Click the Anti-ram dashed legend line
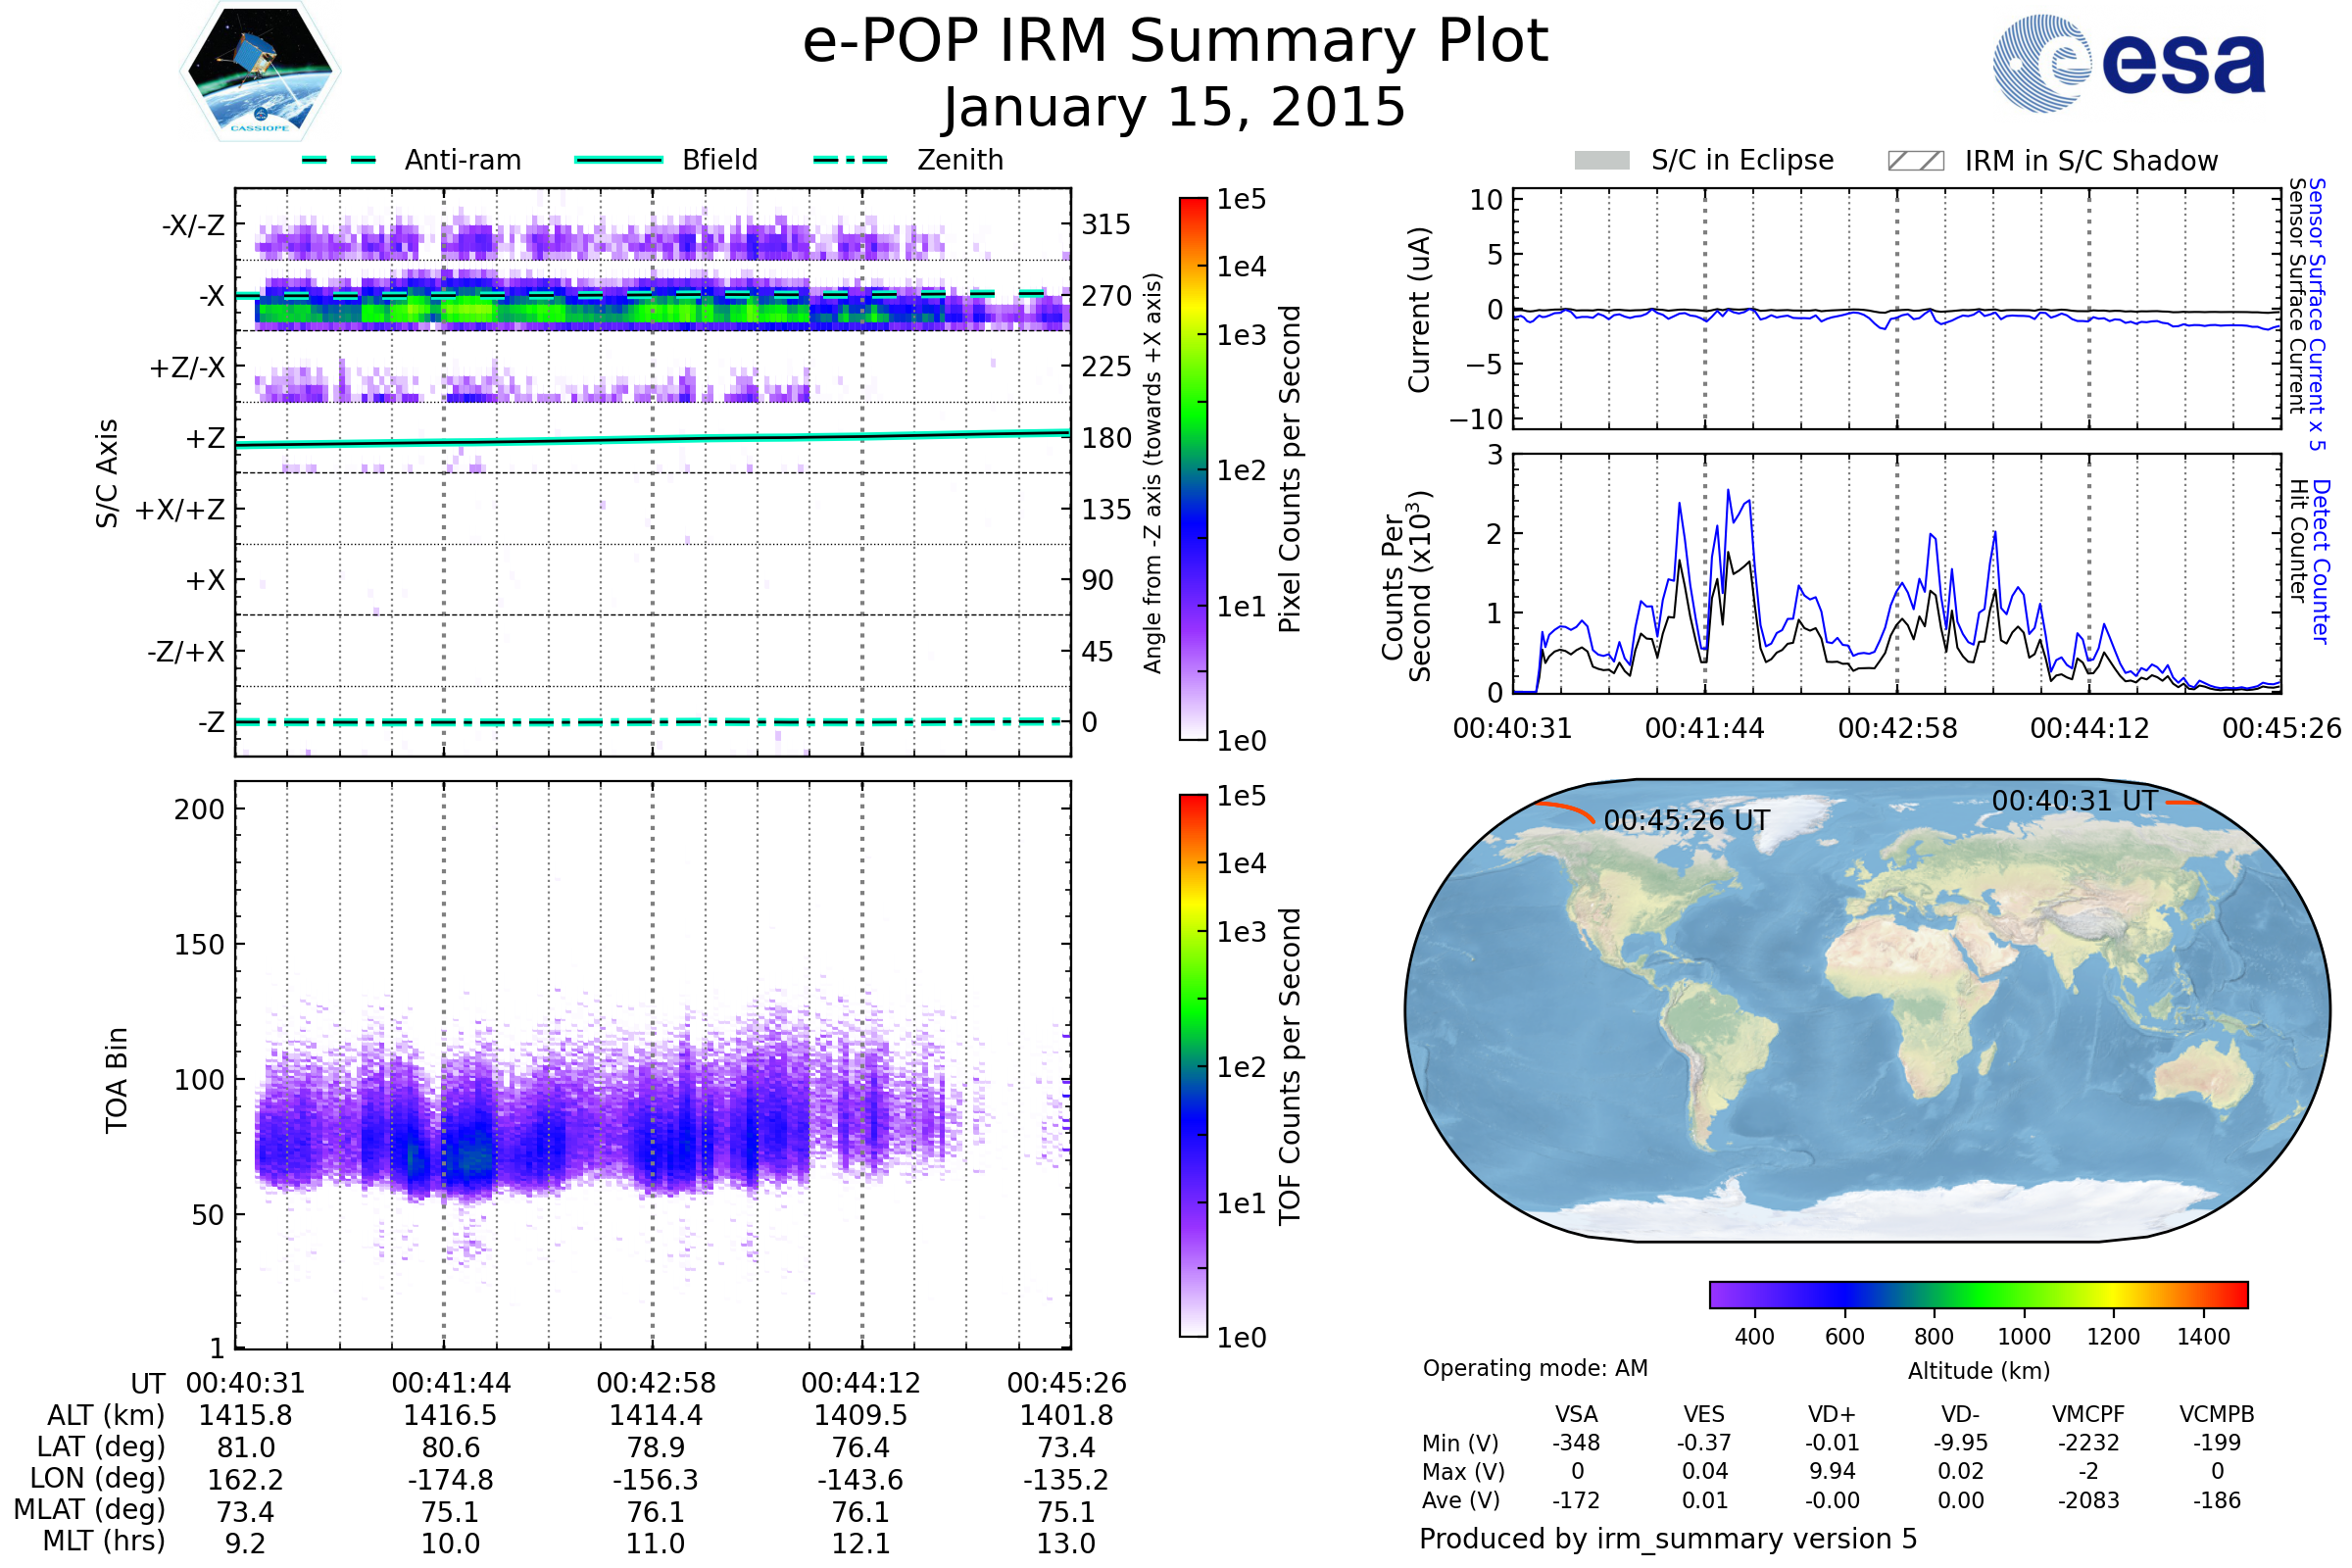 click(x=339, y=160)
